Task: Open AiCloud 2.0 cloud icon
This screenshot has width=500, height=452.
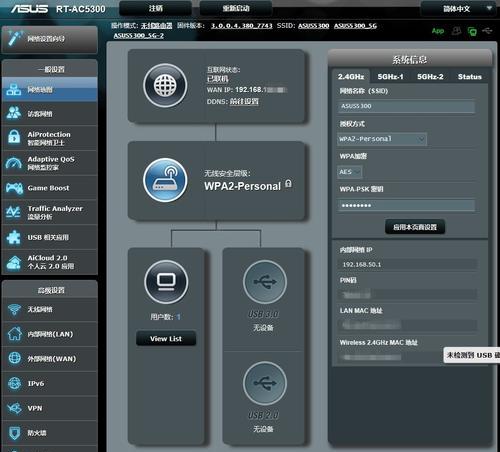Action: point(14,262)
